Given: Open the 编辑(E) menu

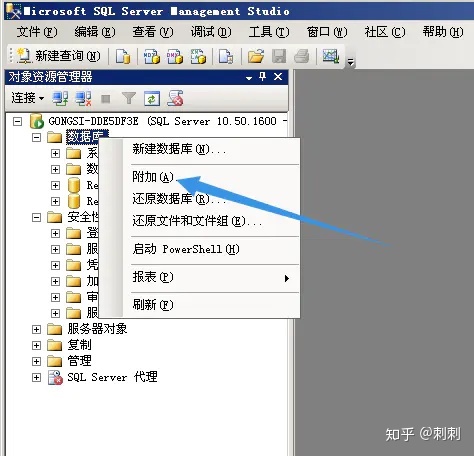Looking at the screenshot, I should click(x=95, y=32).
